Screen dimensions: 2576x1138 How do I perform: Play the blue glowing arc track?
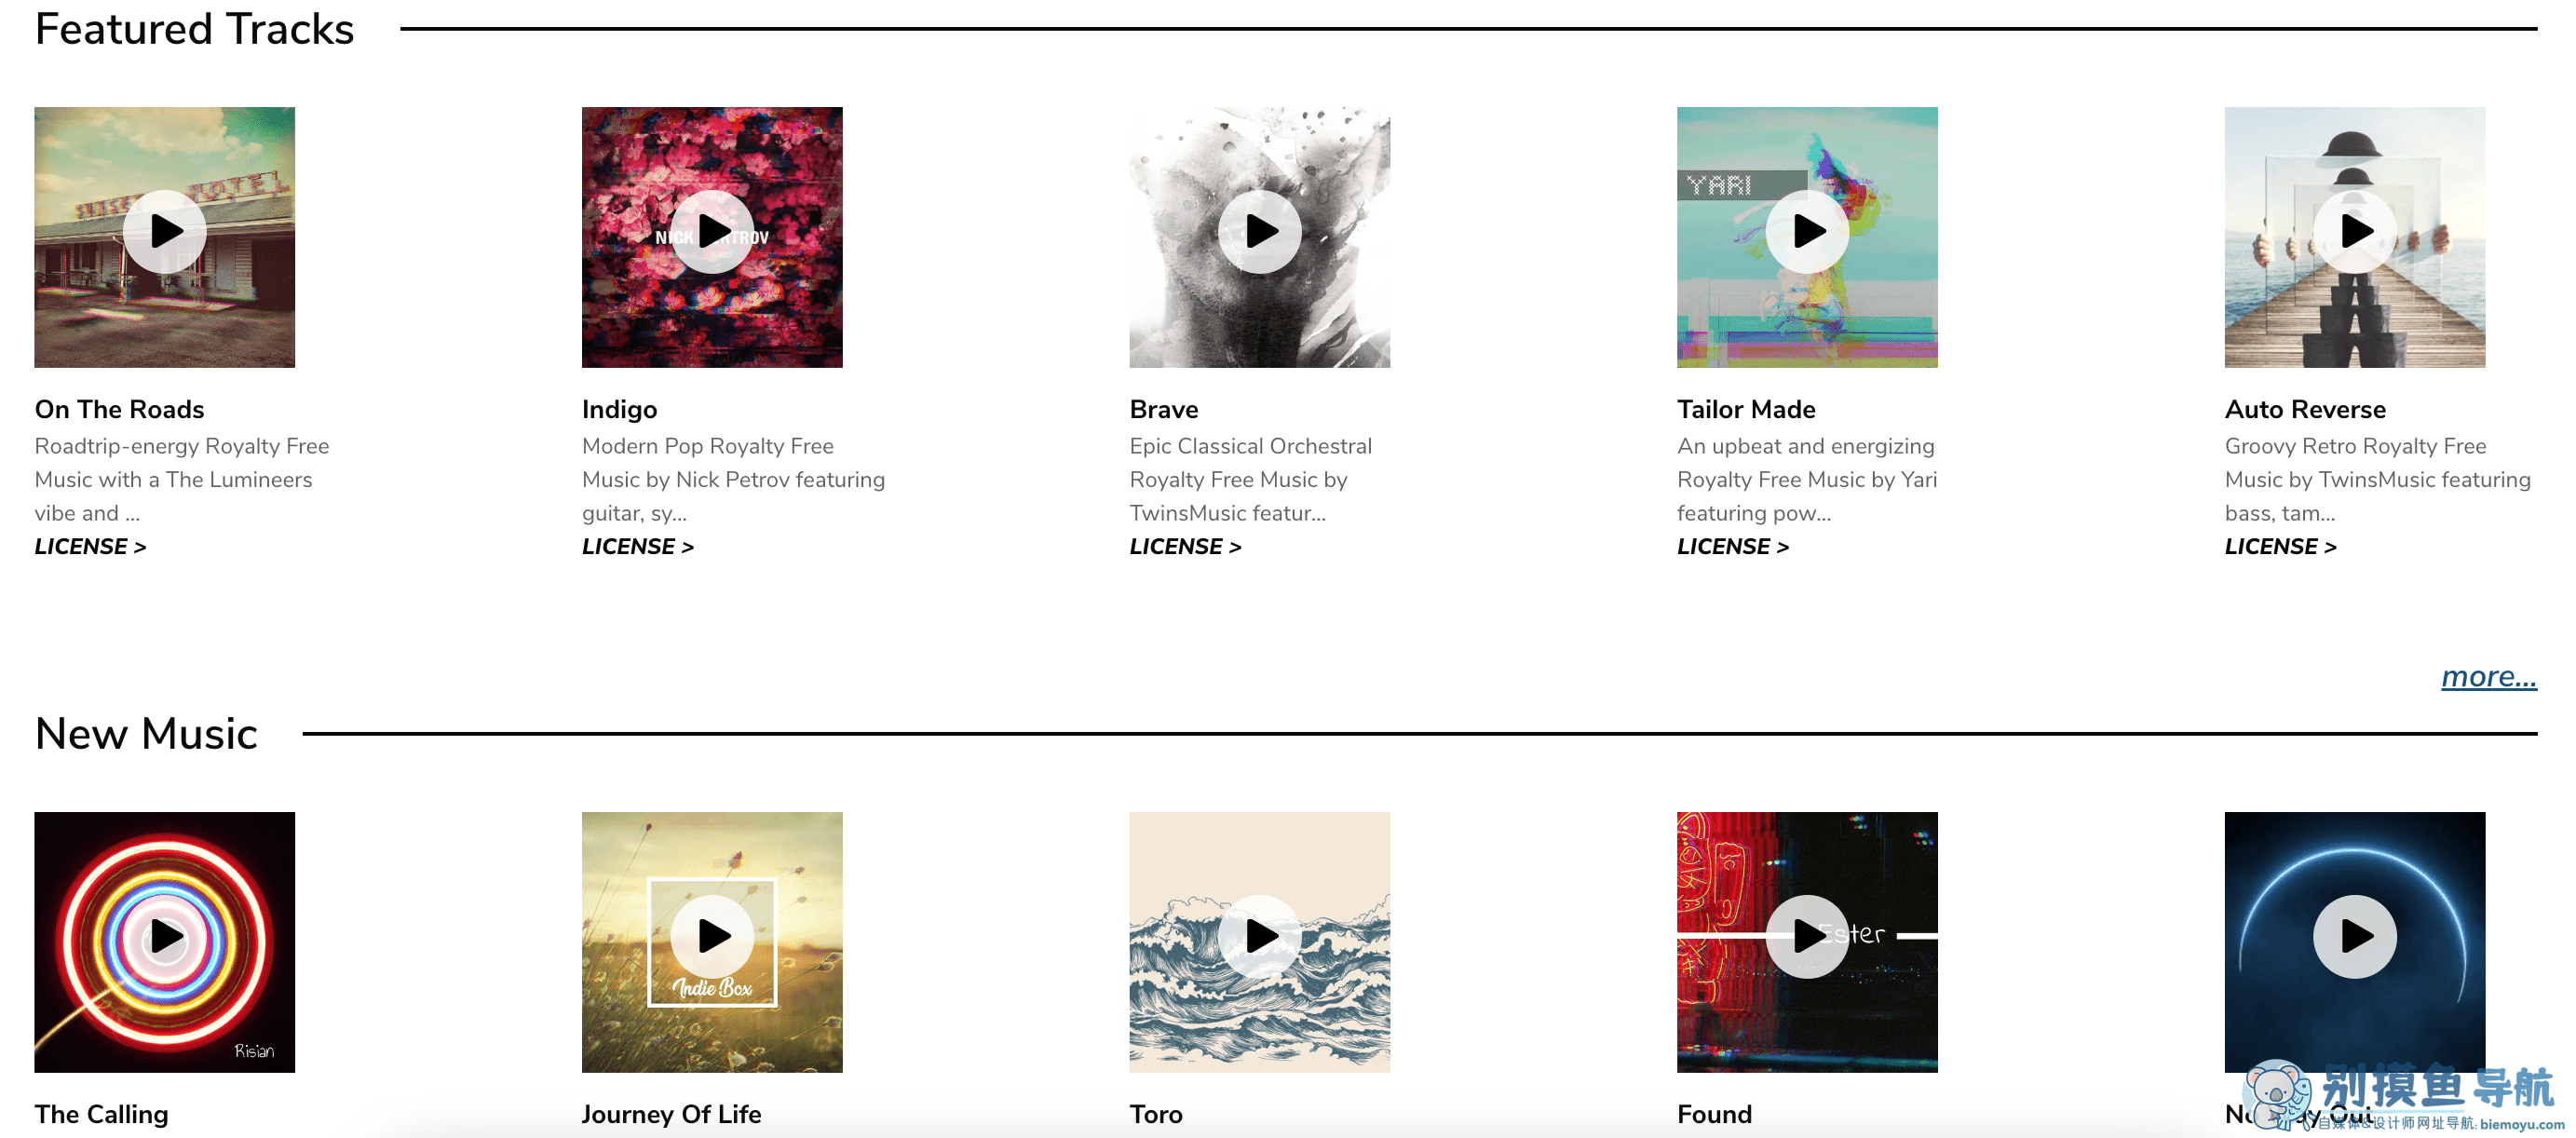pos(2355,937)
